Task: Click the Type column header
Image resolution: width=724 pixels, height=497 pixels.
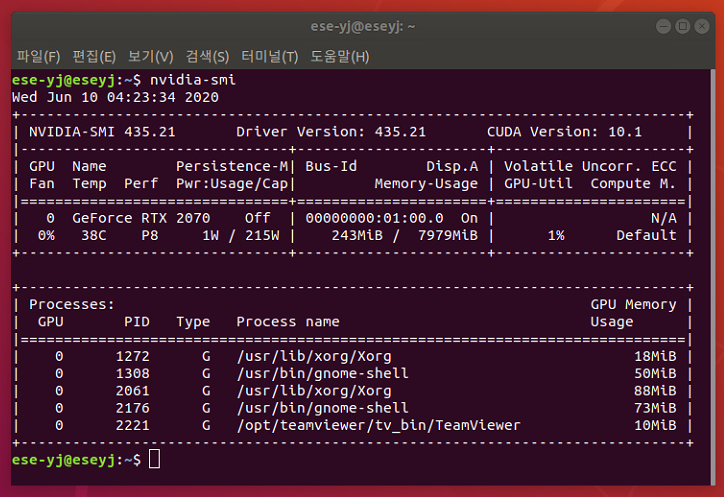Action: coord(193,322)
